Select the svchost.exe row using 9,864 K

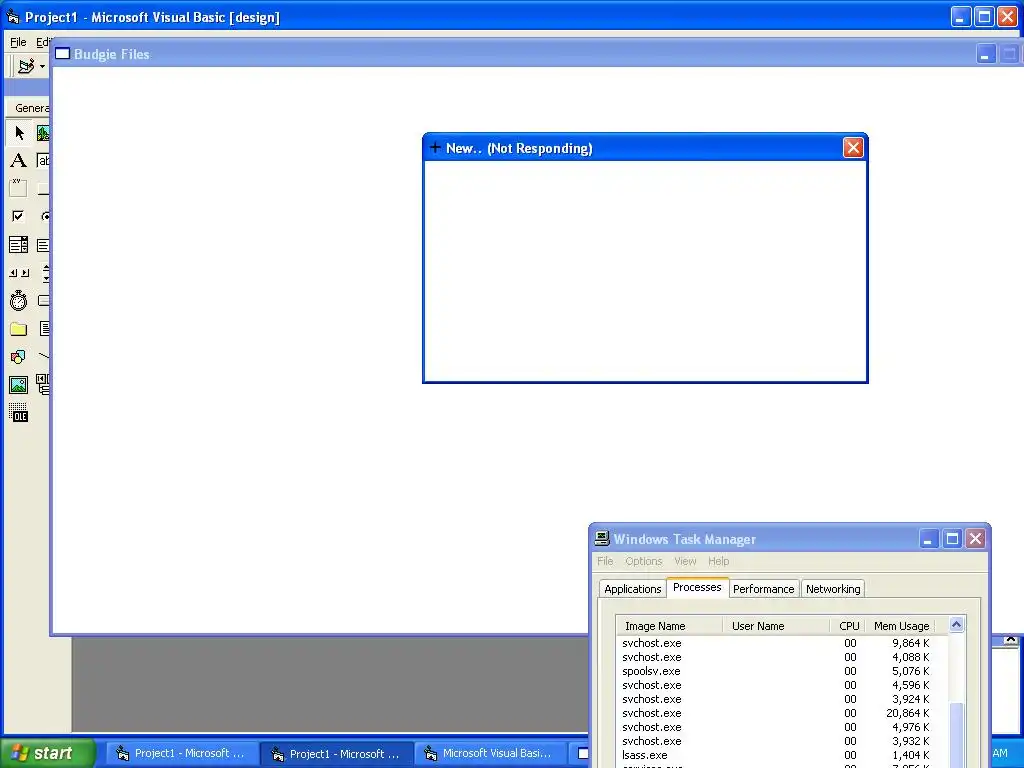782,643
